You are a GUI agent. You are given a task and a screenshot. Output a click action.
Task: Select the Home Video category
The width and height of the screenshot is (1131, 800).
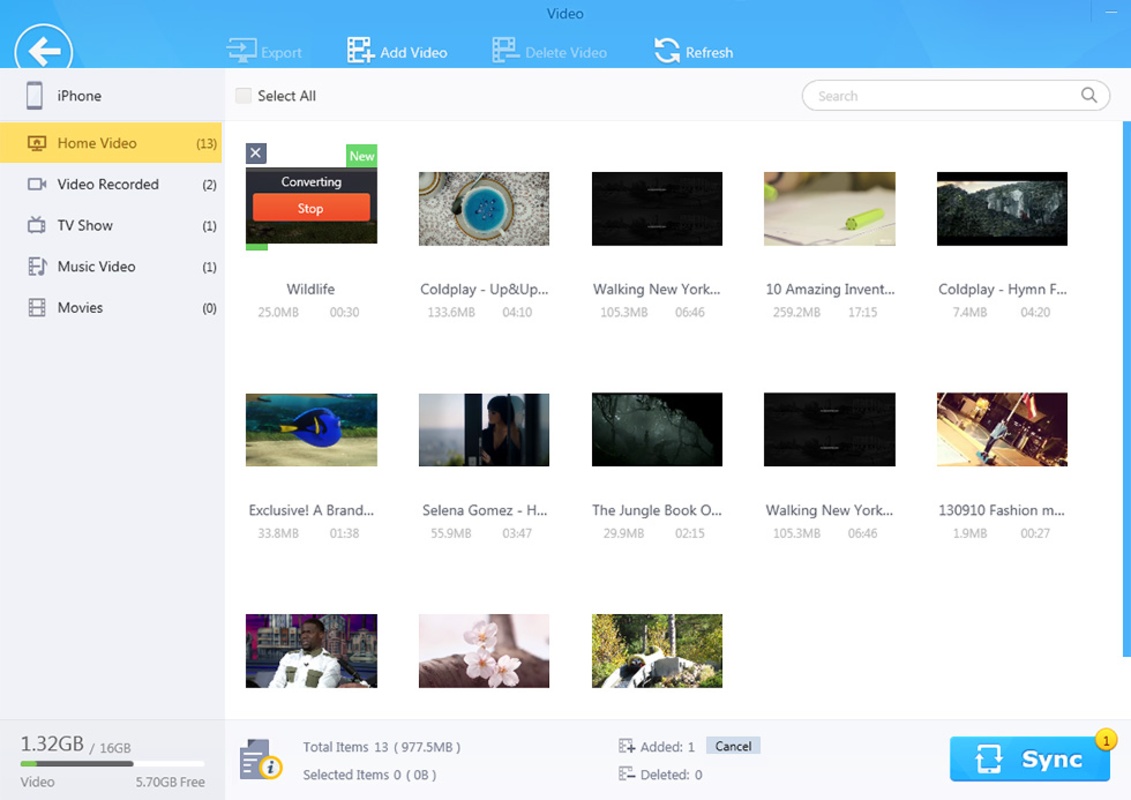[x=97, y=143]
